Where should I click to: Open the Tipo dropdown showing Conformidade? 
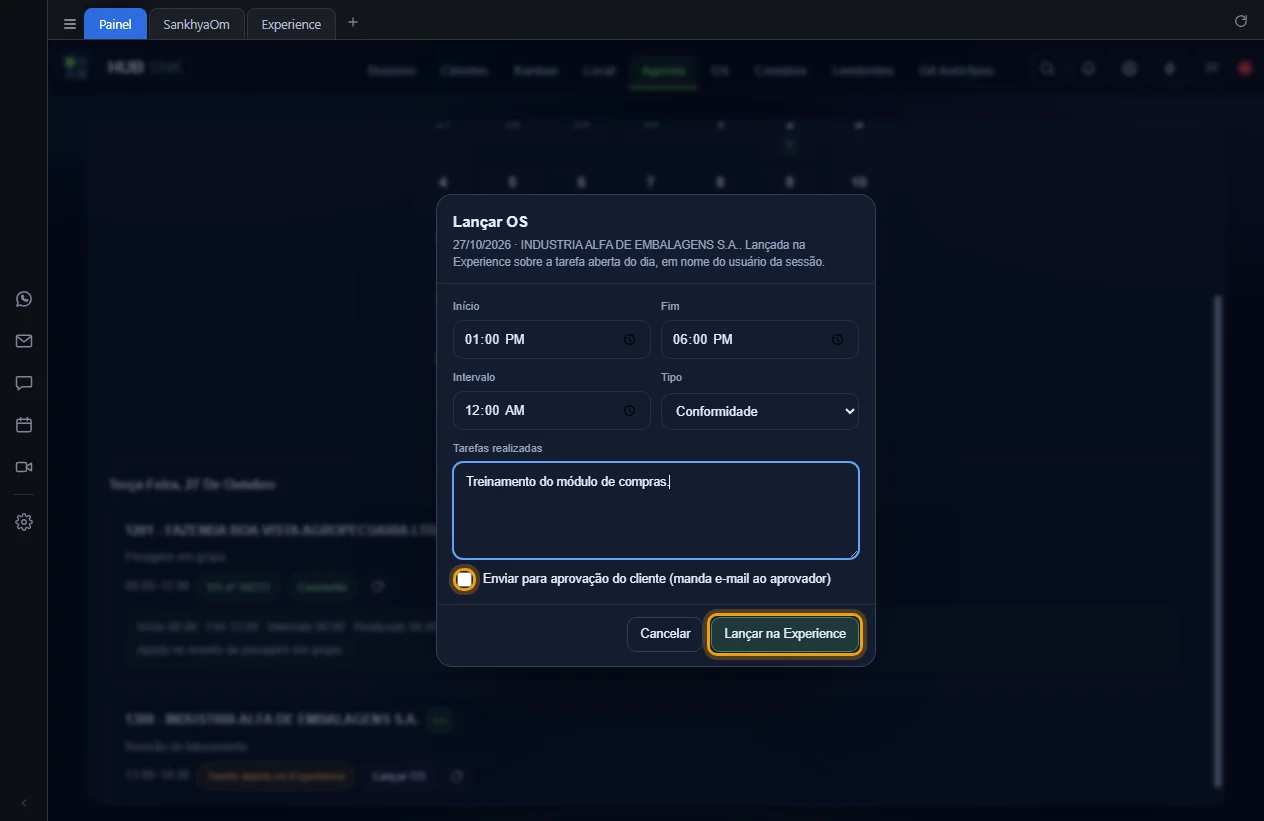[759, 411]
